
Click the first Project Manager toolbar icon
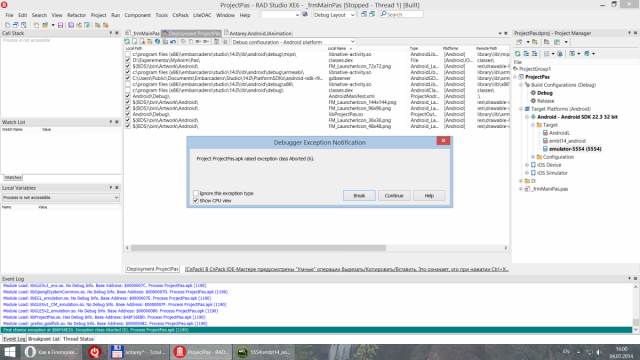[519, 42]
